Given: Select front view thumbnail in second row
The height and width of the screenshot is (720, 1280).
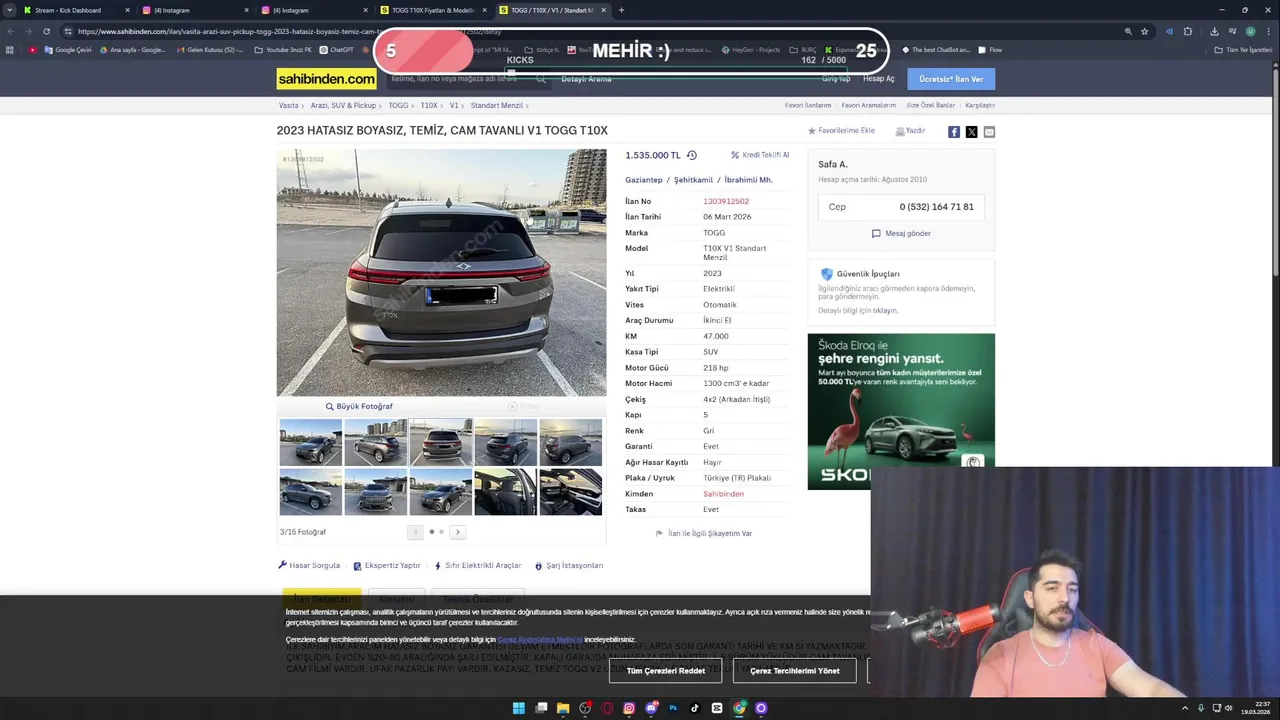Looking at the screenshot, I should click(x=375, y=492).
